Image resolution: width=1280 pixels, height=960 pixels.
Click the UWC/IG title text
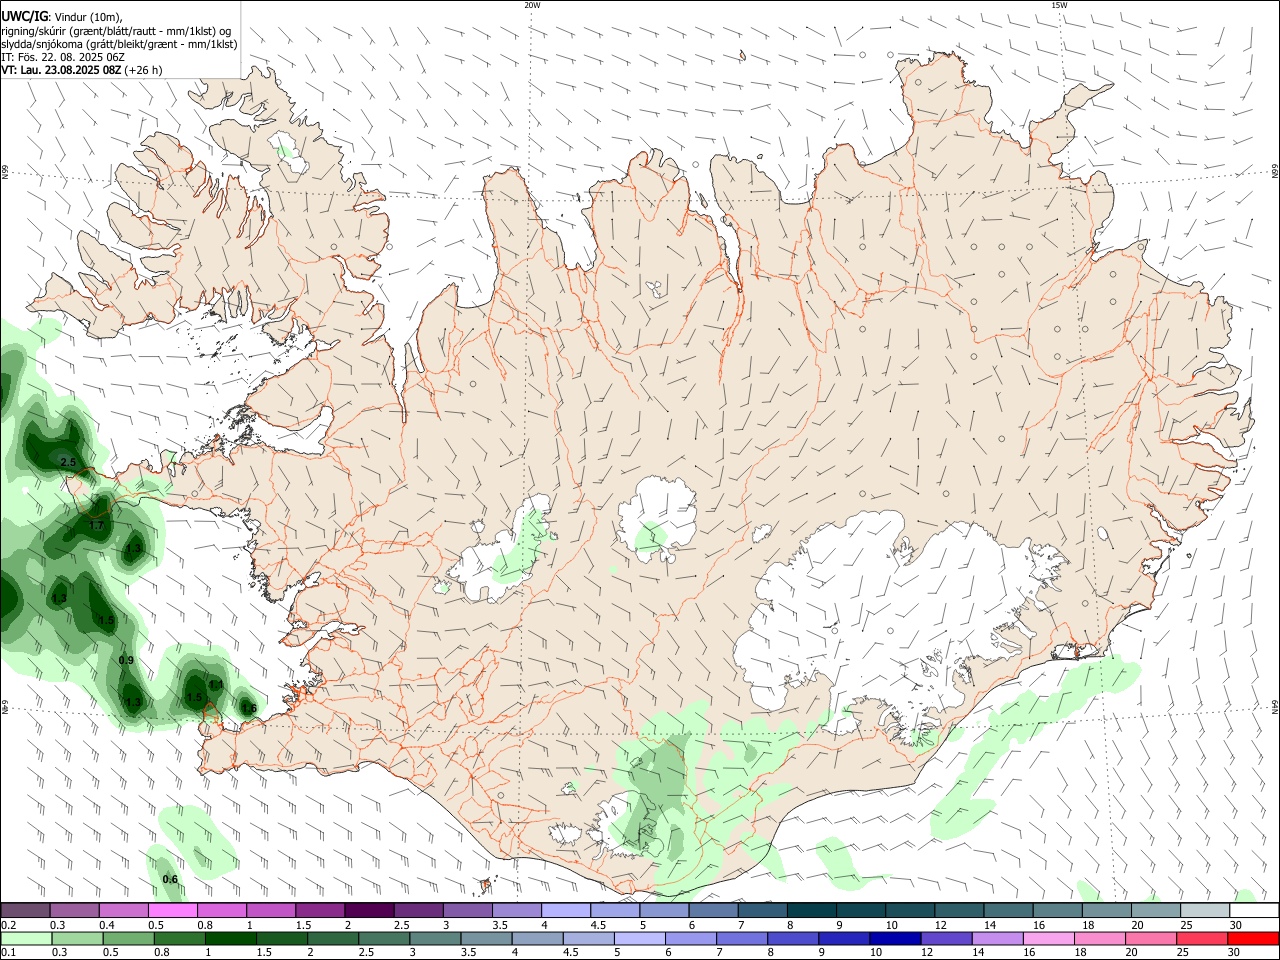click(x=24, y=16)
